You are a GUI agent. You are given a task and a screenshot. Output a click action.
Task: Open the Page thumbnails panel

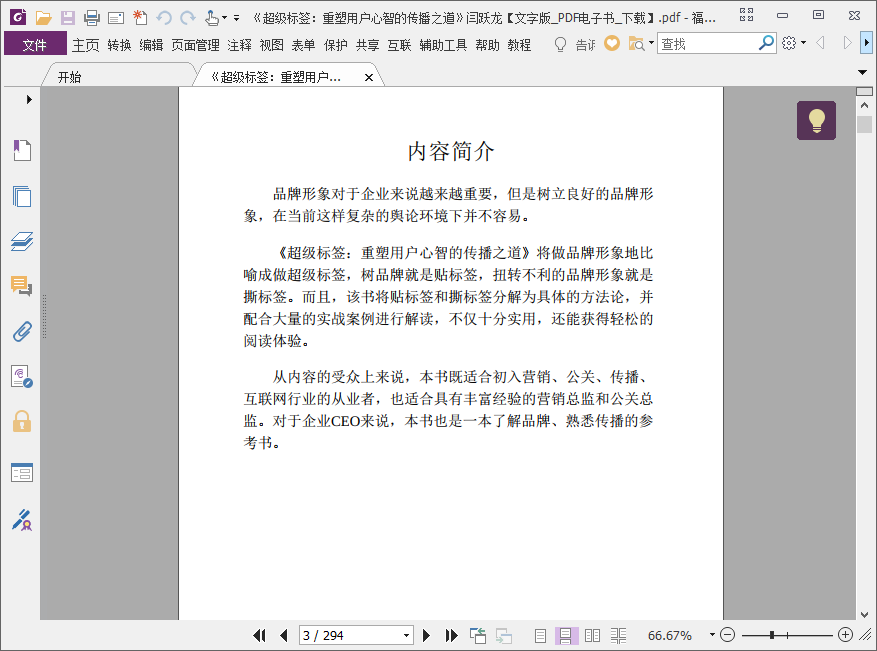tap(22, 196)
